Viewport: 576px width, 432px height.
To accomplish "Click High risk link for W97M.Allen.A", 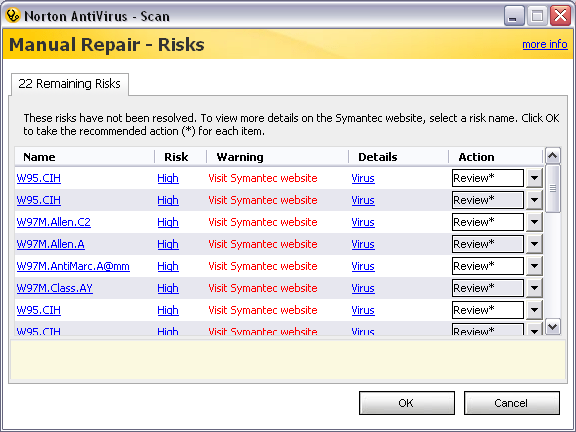I will [168, 244].
